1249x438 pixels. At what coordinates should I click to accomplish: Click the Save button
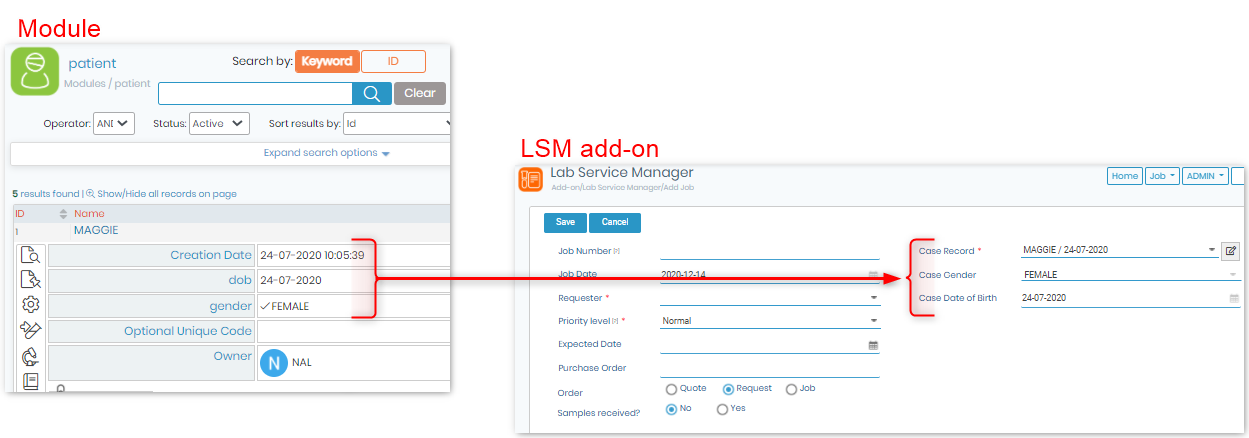[x=565, y=222]
